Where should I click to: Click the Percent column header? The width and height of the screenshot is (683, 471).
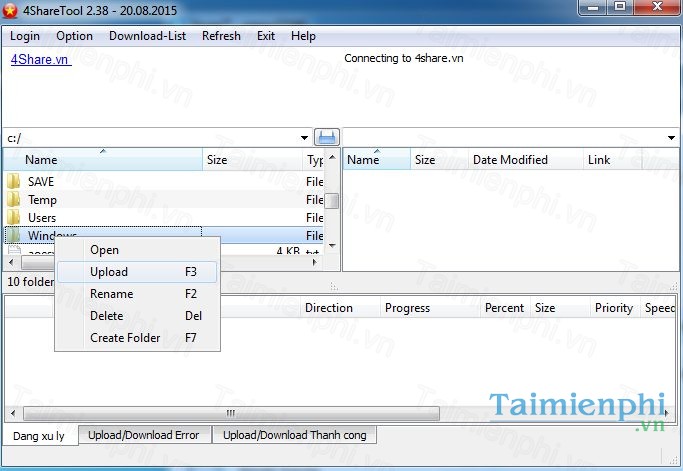tap(505, 308)
